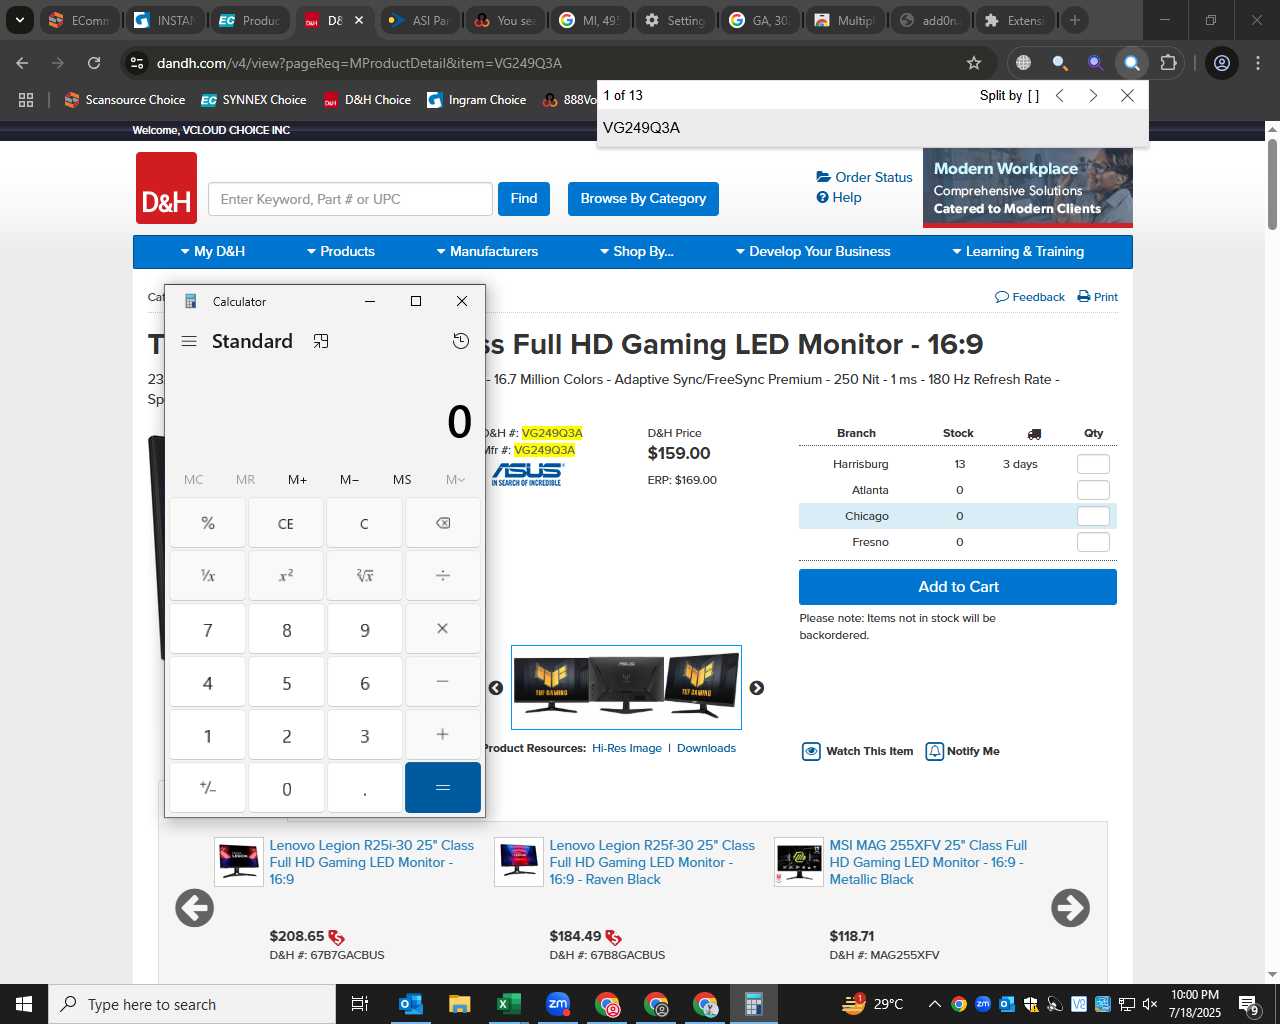The width and height of the screenshot is (1280, 1024).
Task: Switch to the Extensions browser tab
Action: (x=1014, y=20)
